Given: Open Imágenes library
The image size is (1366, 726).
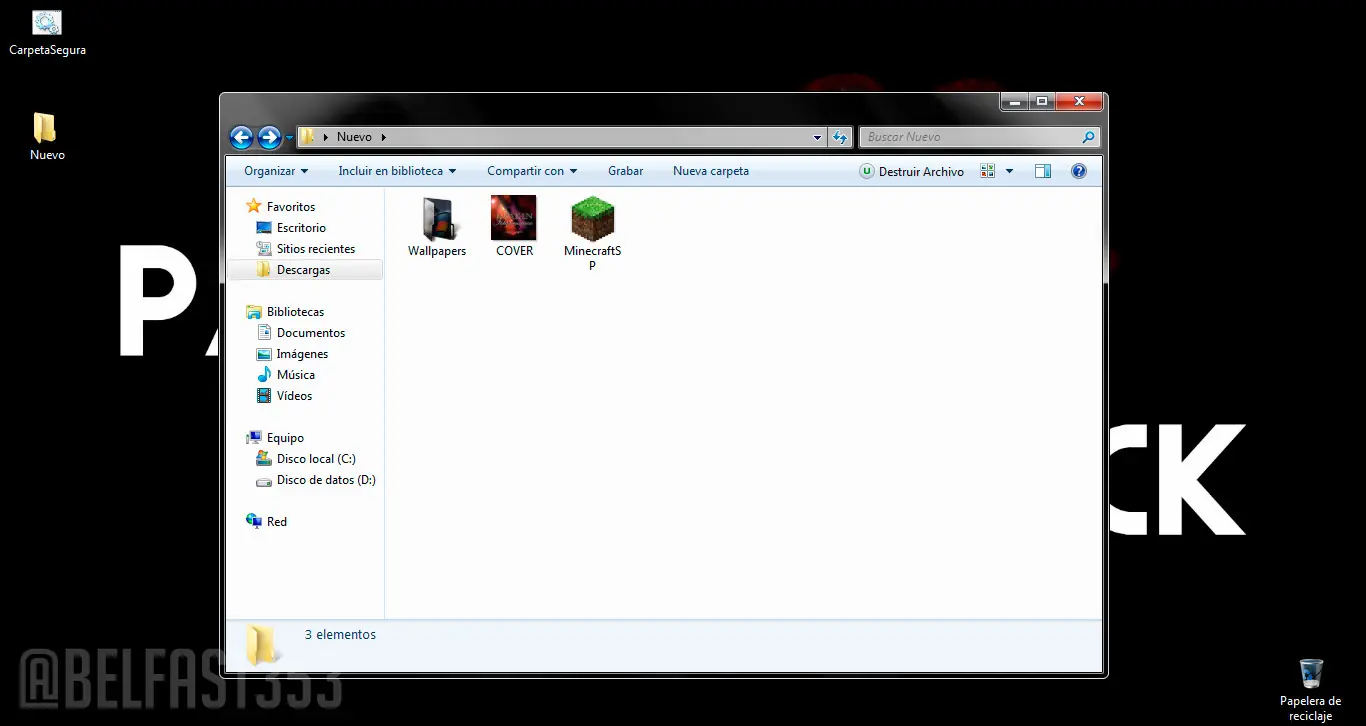Looking at the screenshot, I should tap(292, 354).
